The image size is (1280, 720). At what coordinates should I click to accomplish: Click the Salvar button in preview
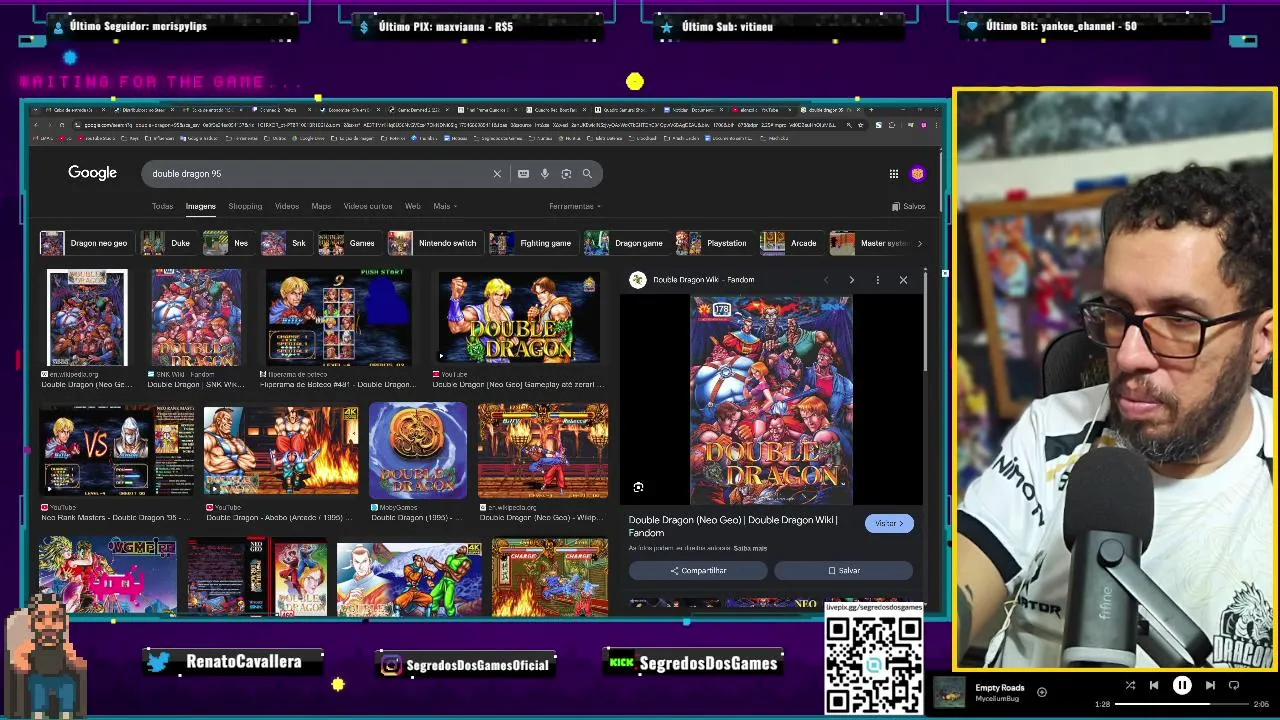click(843, 571)
